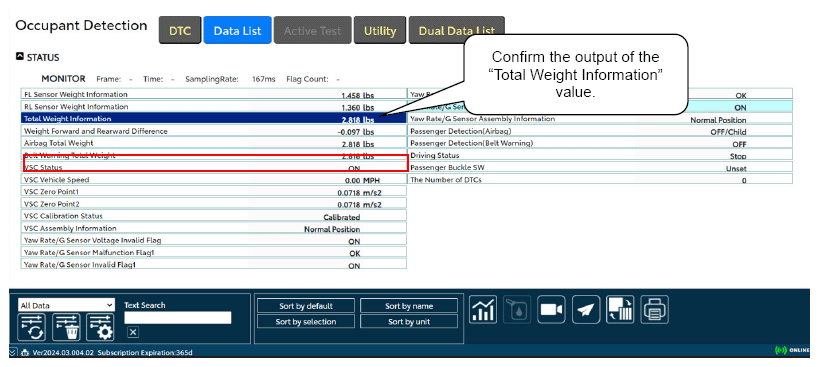Viewport: 819px width, 367px height.
Task: Select the Passenger Buckle SW row
Action: coord(600,167)
